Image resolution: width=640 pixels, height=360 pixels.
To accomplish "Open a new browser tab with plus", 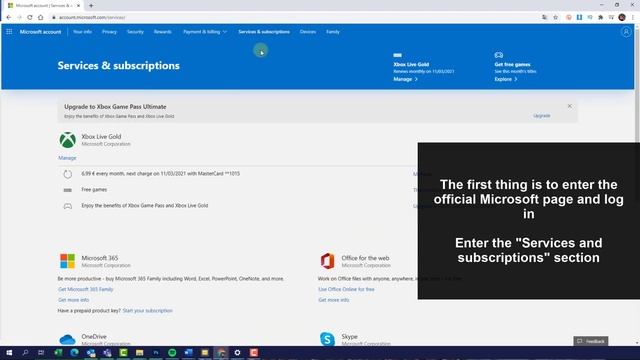I will [91, 6].
